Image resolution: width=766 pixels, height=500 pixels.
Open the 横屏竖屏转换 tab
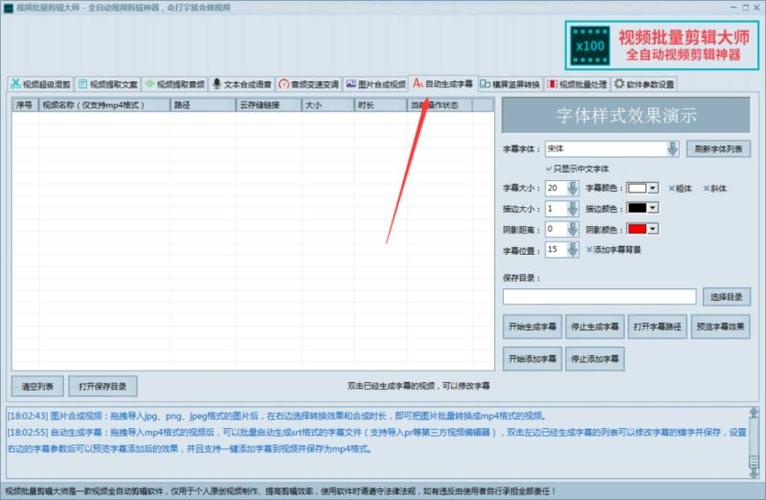pos(510,84)
